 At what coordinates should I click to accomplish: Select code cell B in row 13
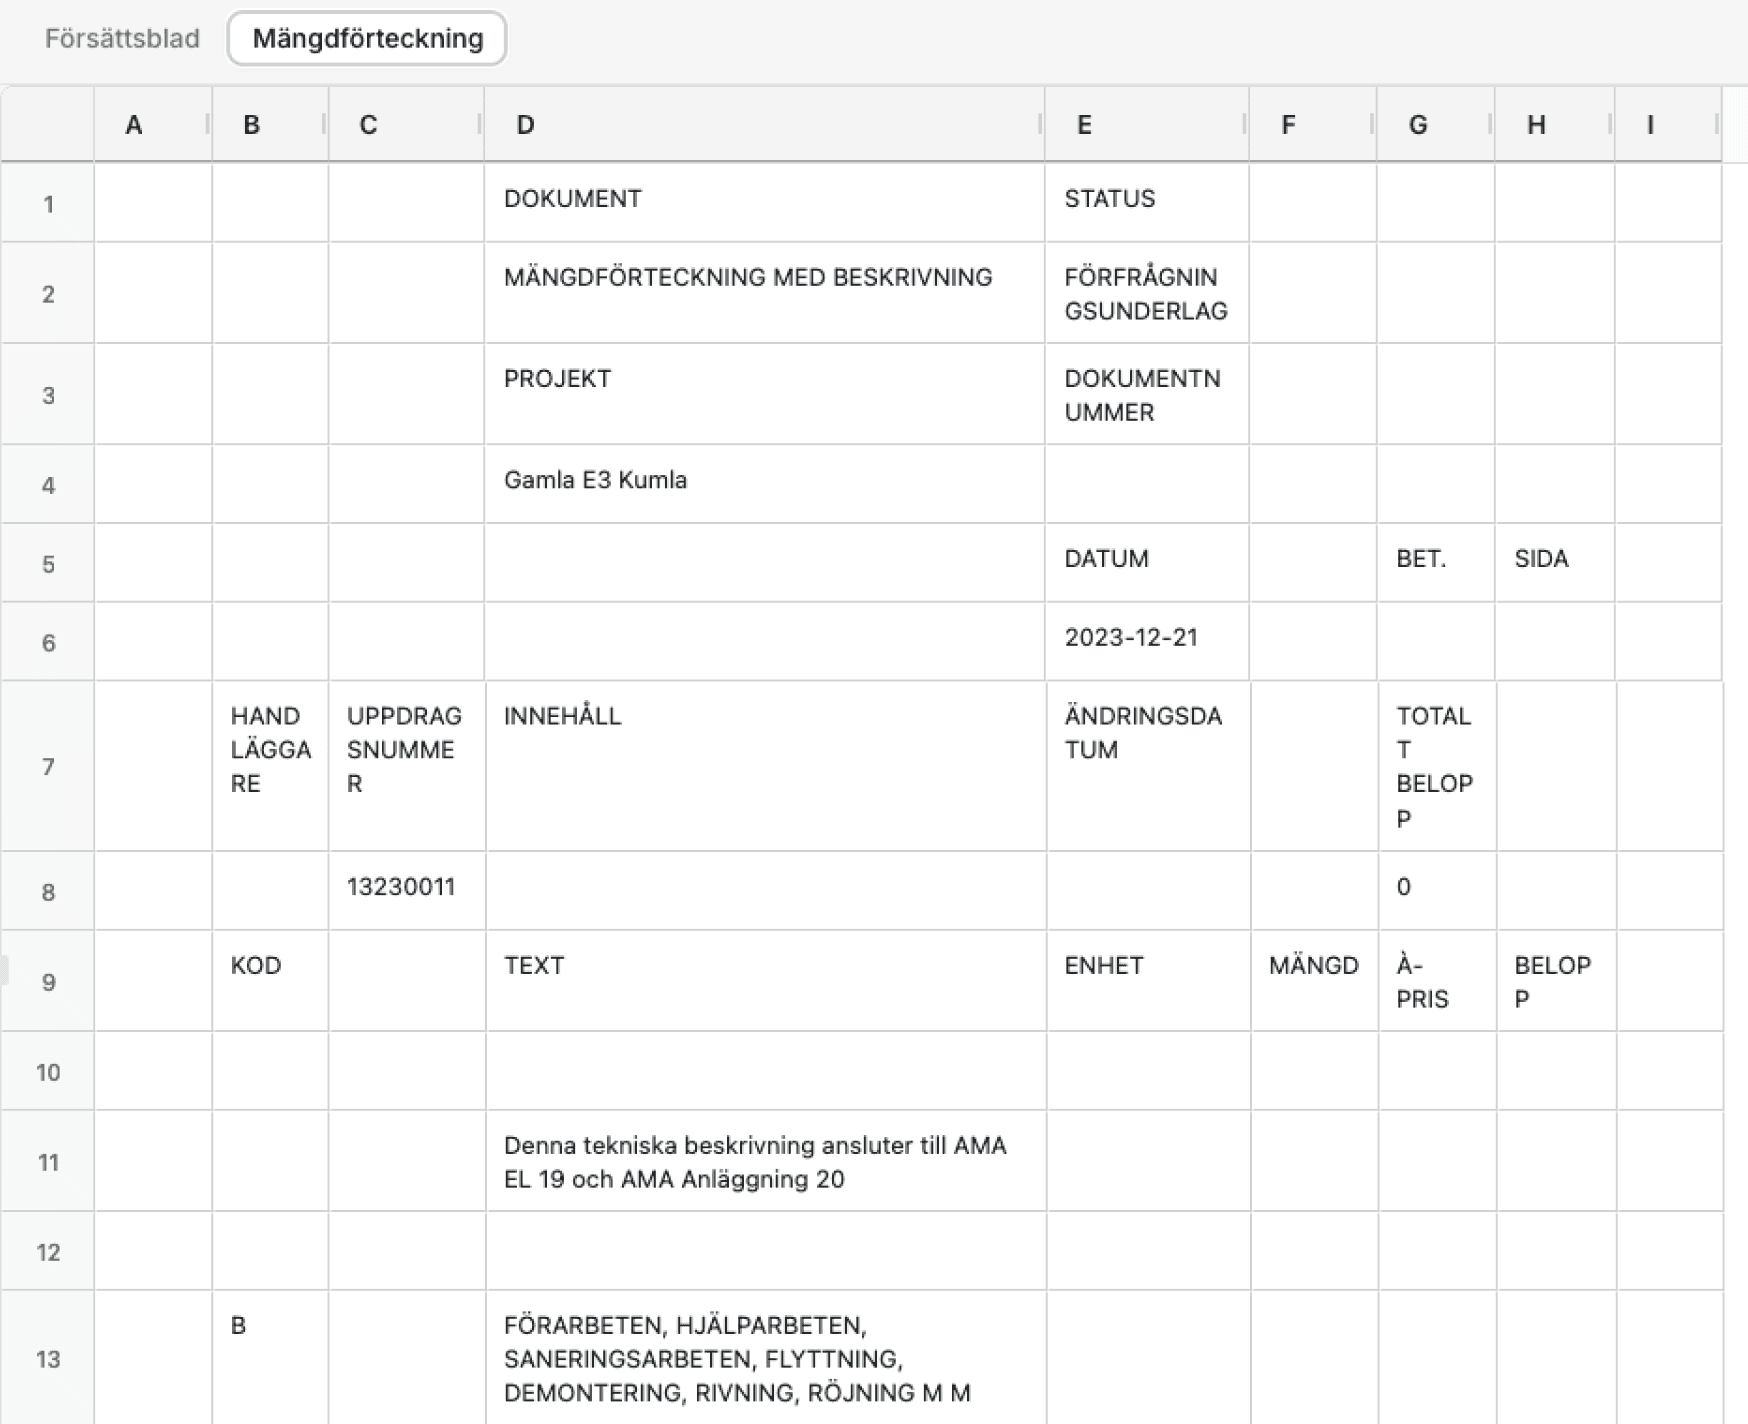(270, 1358)
